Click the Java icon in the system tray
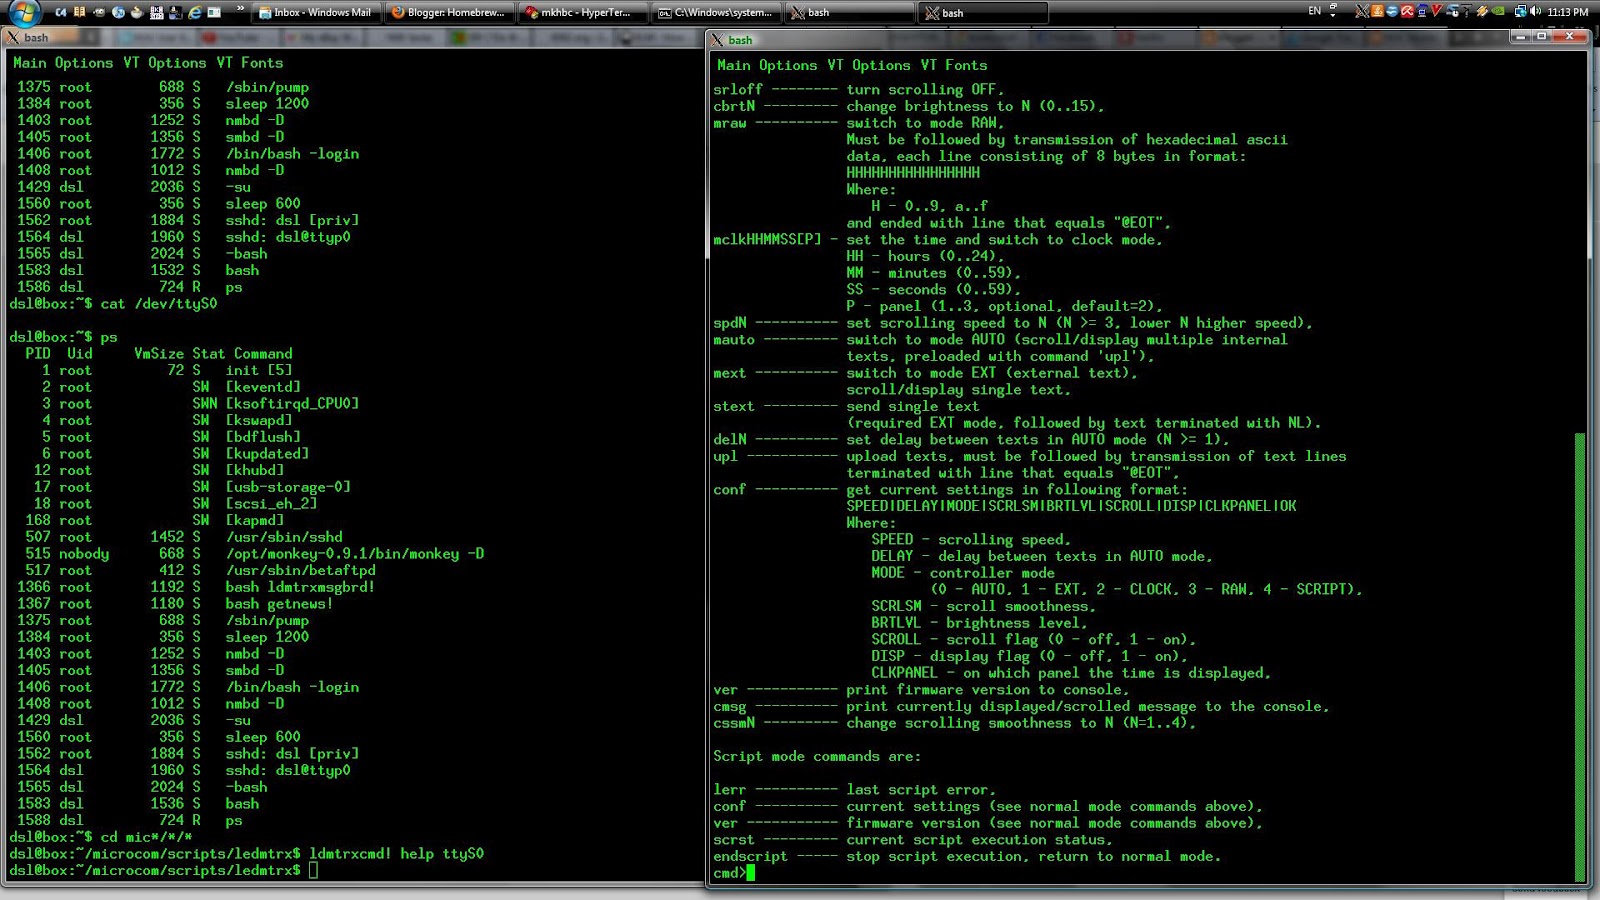The width and height of the screenshot is (1600, 900). coord(1377,11)
